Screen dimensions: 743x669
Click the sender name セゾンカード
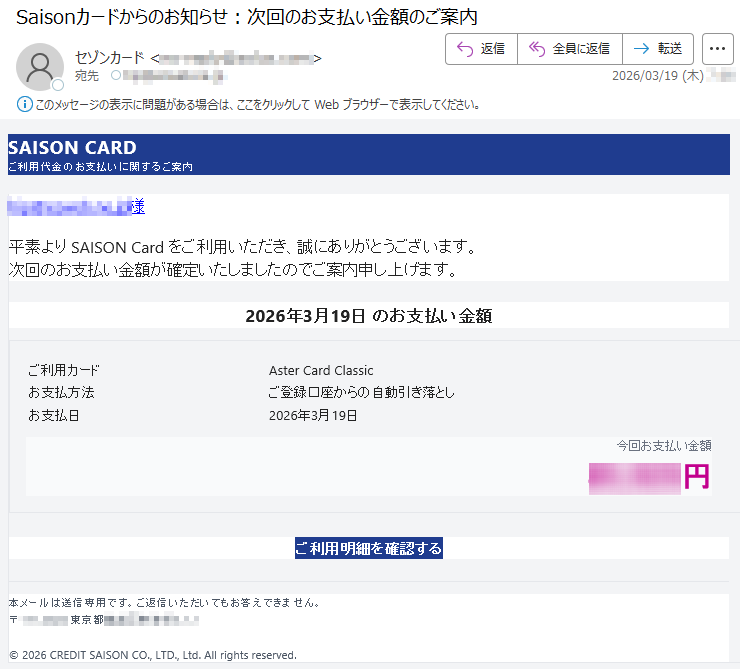109,58
